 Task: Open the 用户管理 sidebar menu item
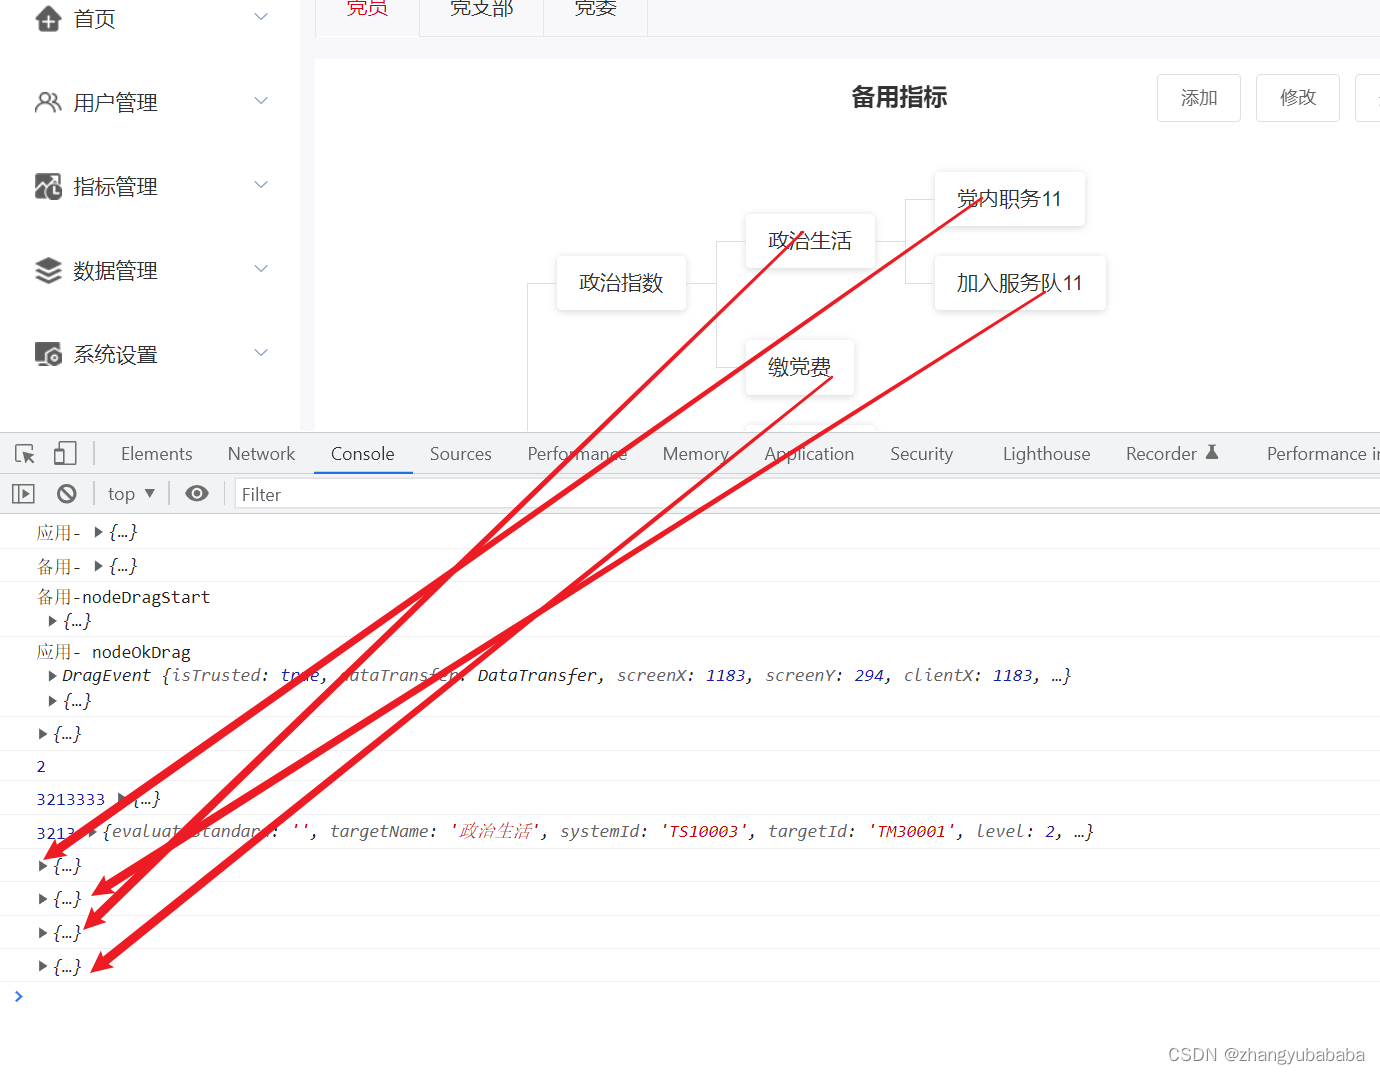pos(150,102)
